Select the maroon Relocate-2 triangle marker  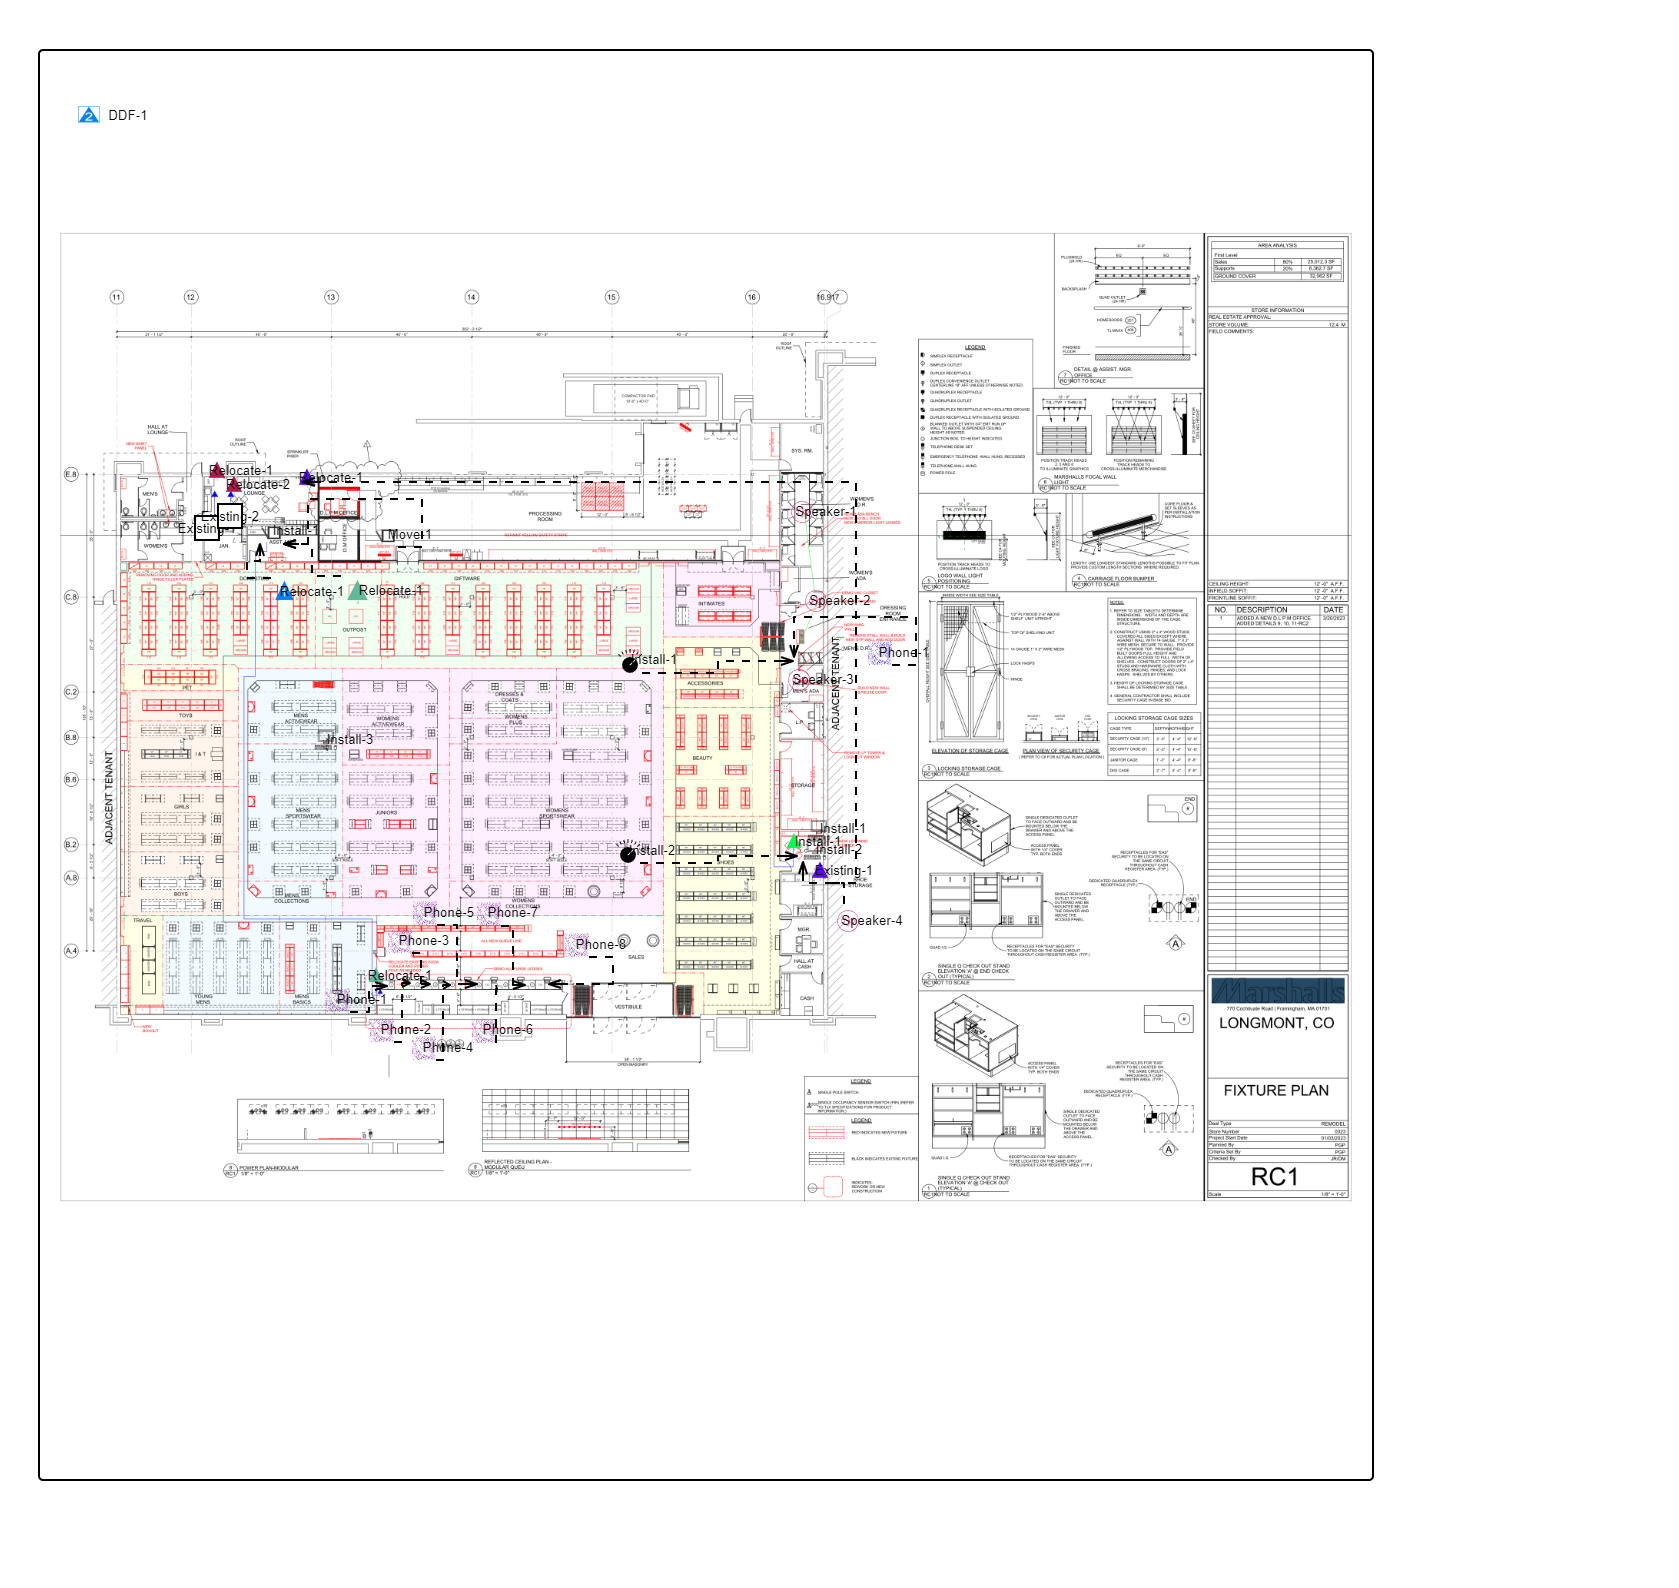tap(233, 484)
